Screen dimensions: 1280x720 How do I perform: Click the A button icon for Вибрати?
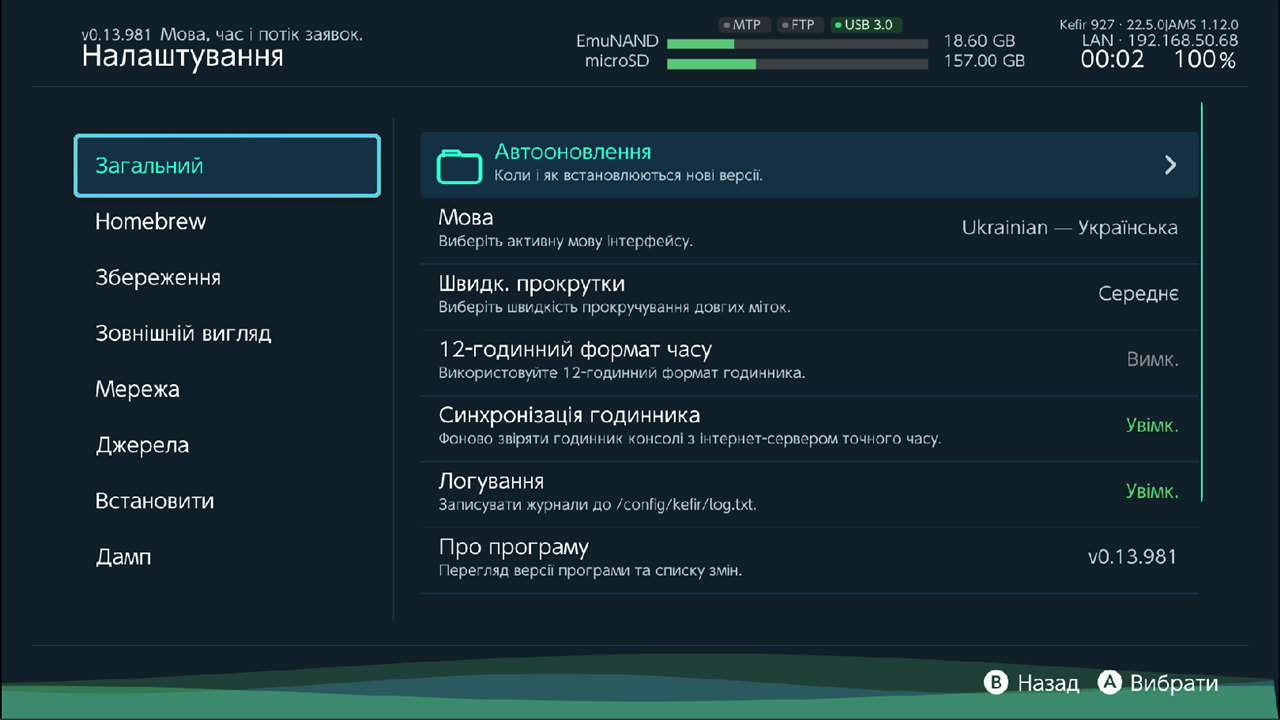click(1109, 683)
